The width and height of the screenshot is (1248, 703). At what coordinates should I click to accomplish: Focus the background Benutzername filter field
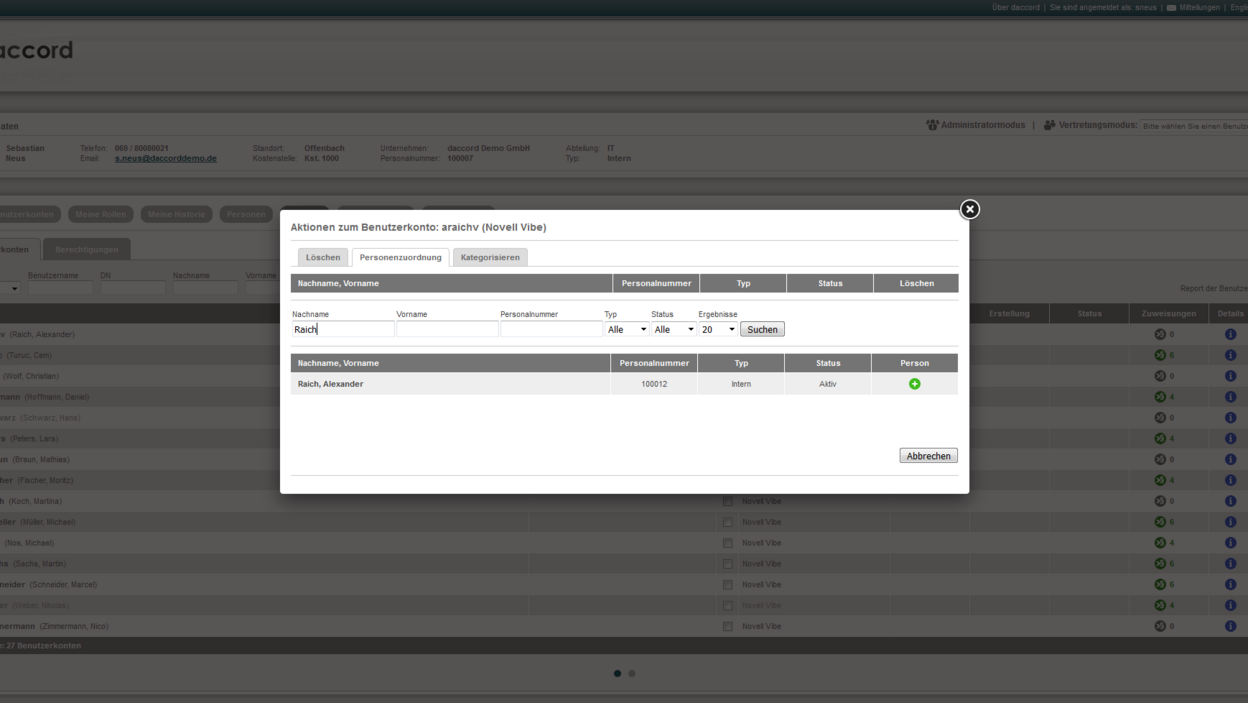(60, 288)
